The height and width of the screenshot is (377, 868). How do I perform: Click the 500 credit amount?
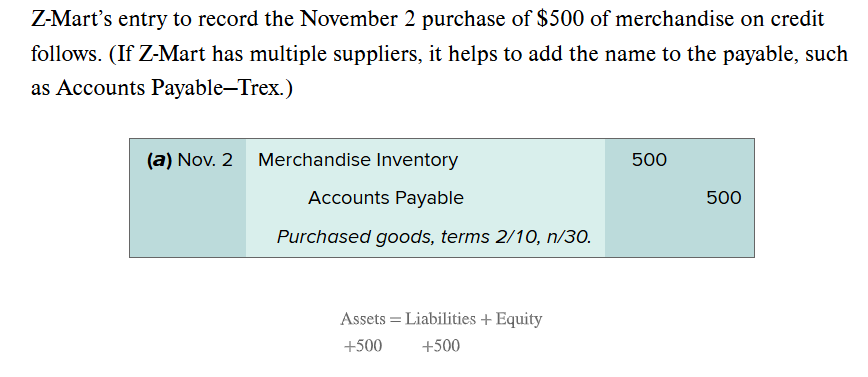click(724, 198)
